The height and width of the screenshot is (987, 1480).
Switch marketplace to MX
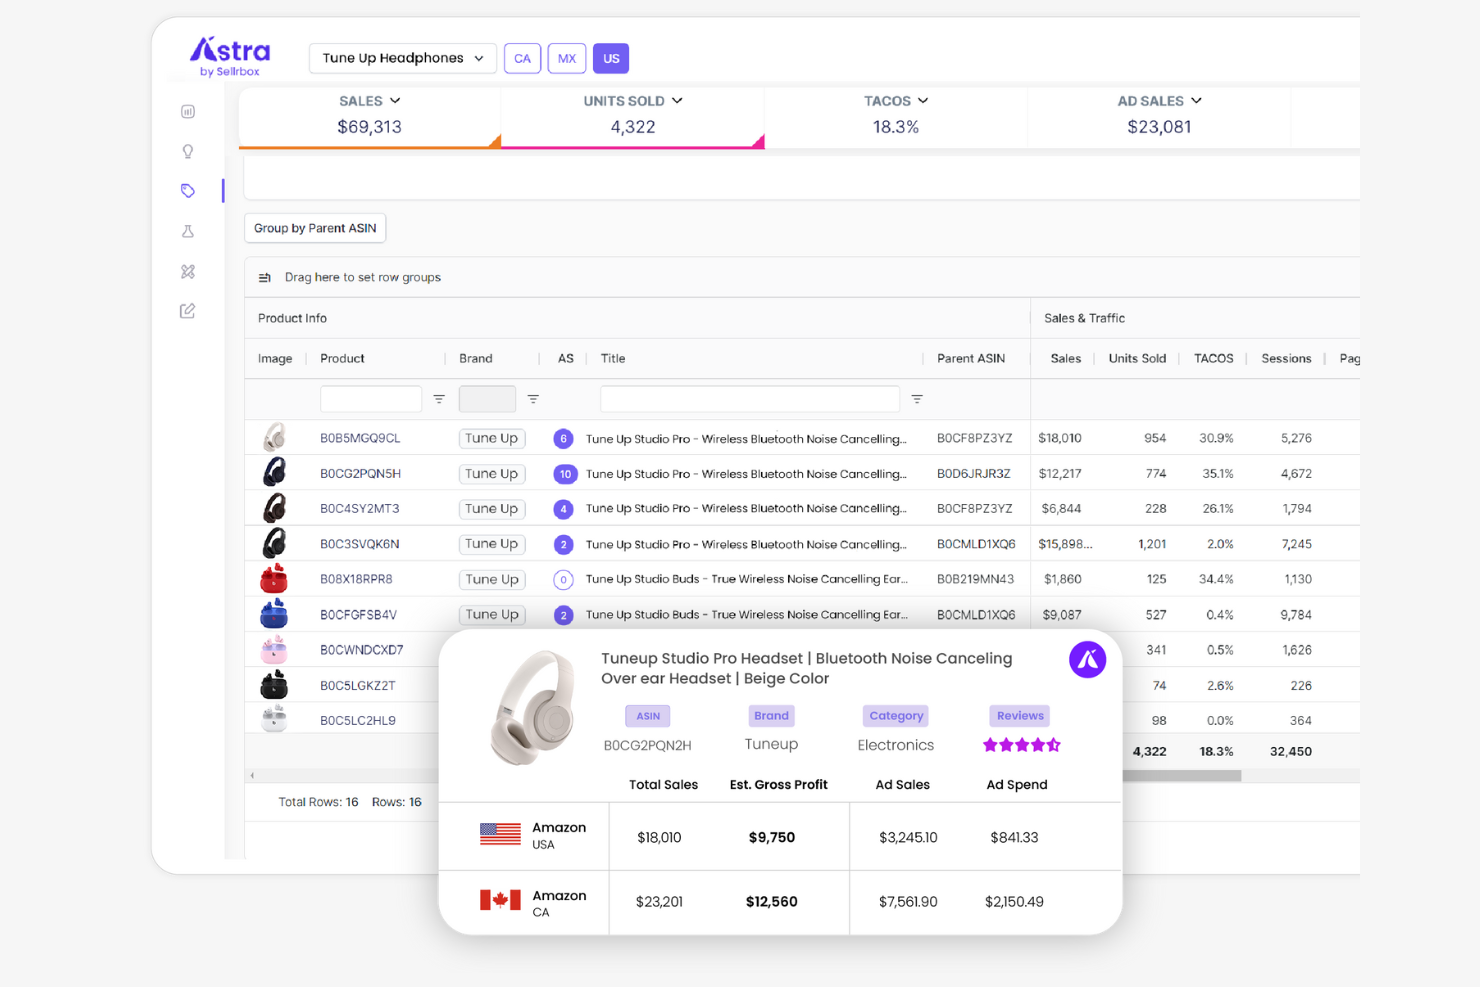[x=566, y=58]
